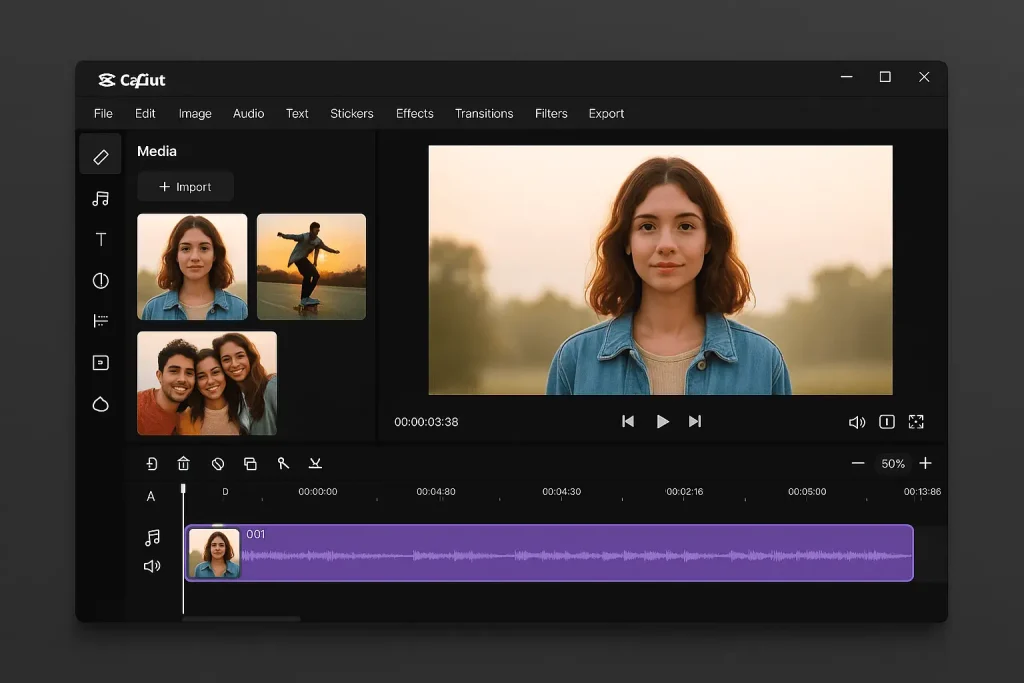Click the duplicate clip icon in timeline toolbar
The height and width of the screenshot is (683, 1024).
[x=250, y=463]
